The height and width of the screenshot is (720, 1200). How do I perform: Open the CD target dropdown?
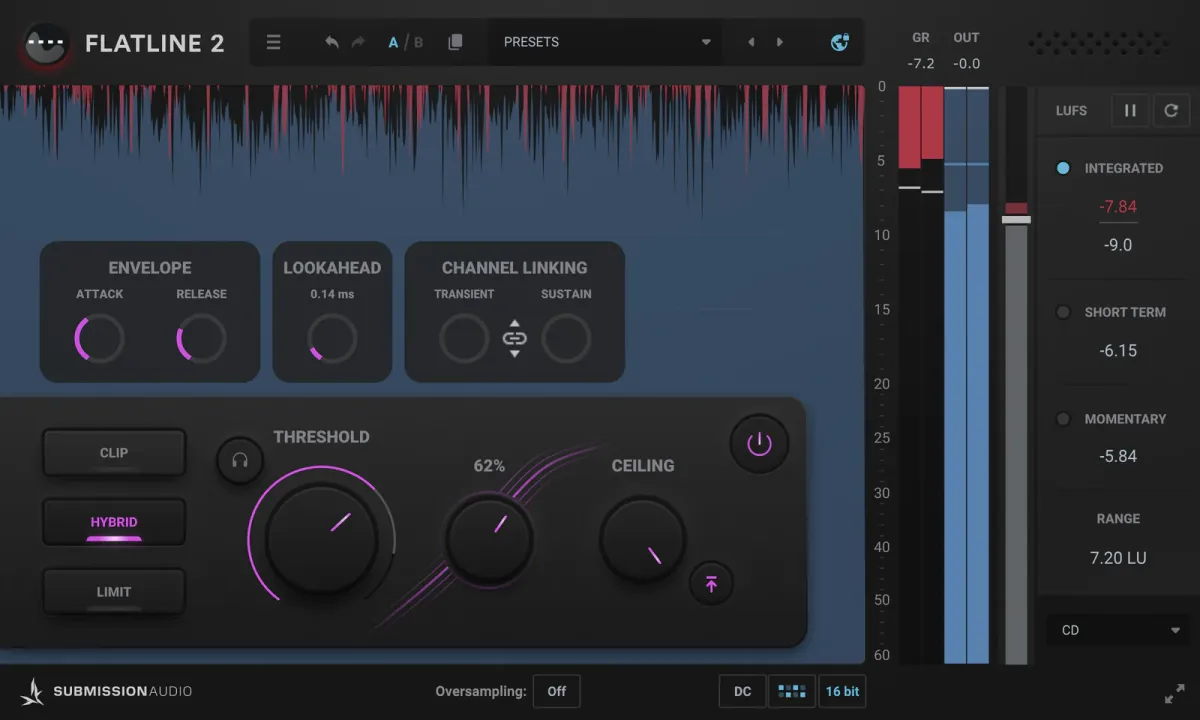click(1120, 630)
